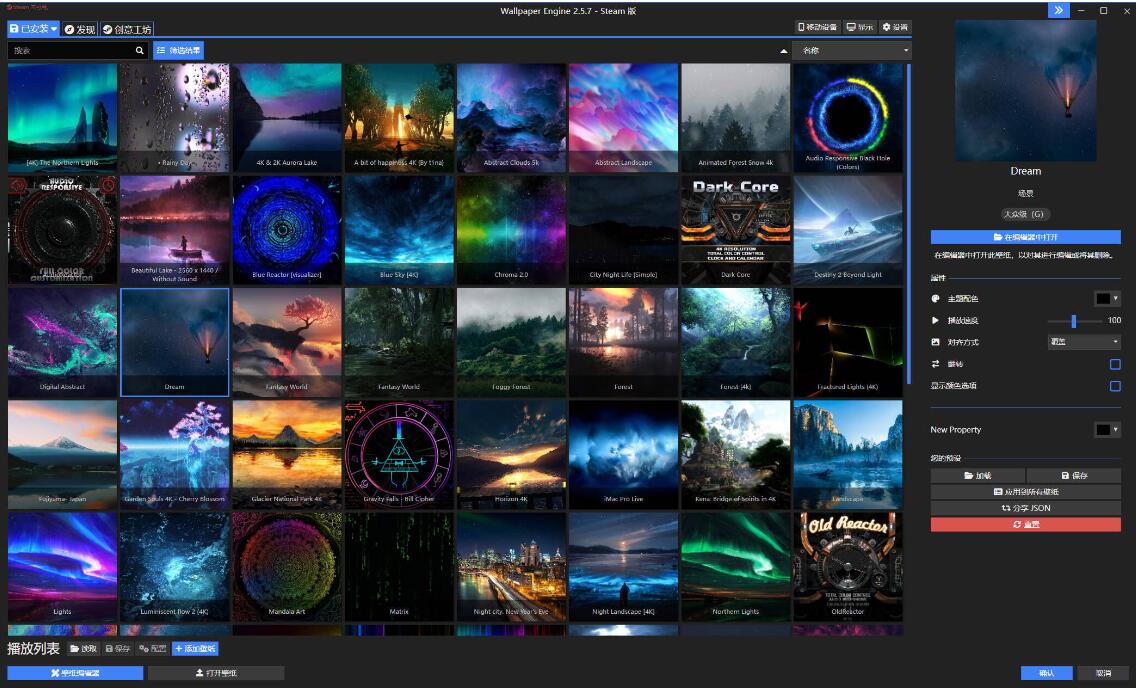Open the 主题配色 scheme color dropdown arrow
Screen dimensions: 1136x688
pos(1116,298)
